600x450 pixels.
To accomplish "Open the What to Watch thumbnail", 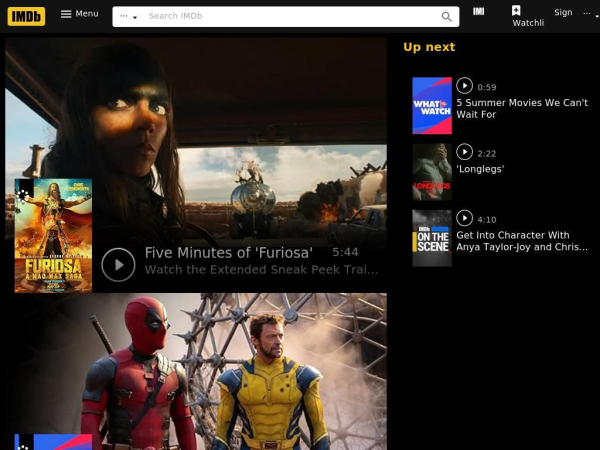I will [432, 106].
